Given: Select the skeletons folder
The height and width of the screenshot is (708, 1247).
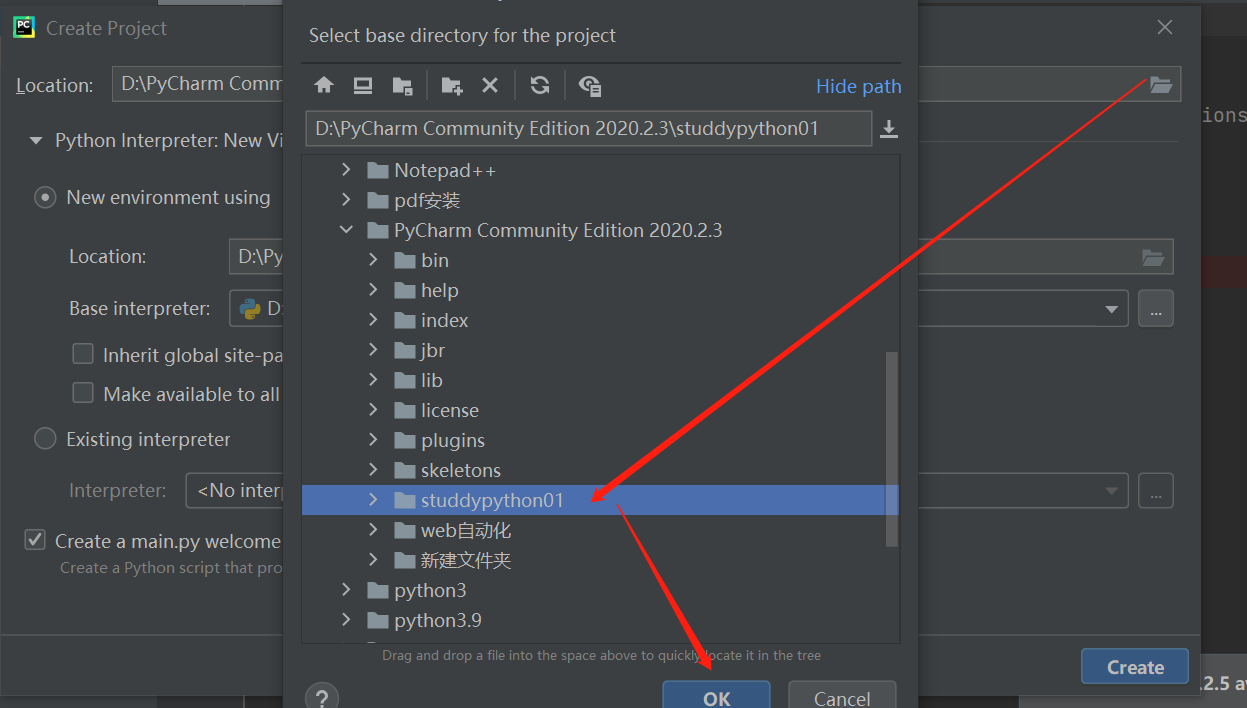Looking at the screenshot, I should 448,471.
